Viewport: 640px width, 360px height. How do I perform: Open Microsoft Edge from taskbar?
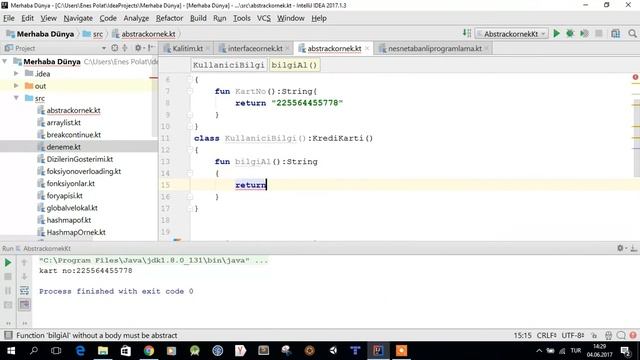[80, 351]
